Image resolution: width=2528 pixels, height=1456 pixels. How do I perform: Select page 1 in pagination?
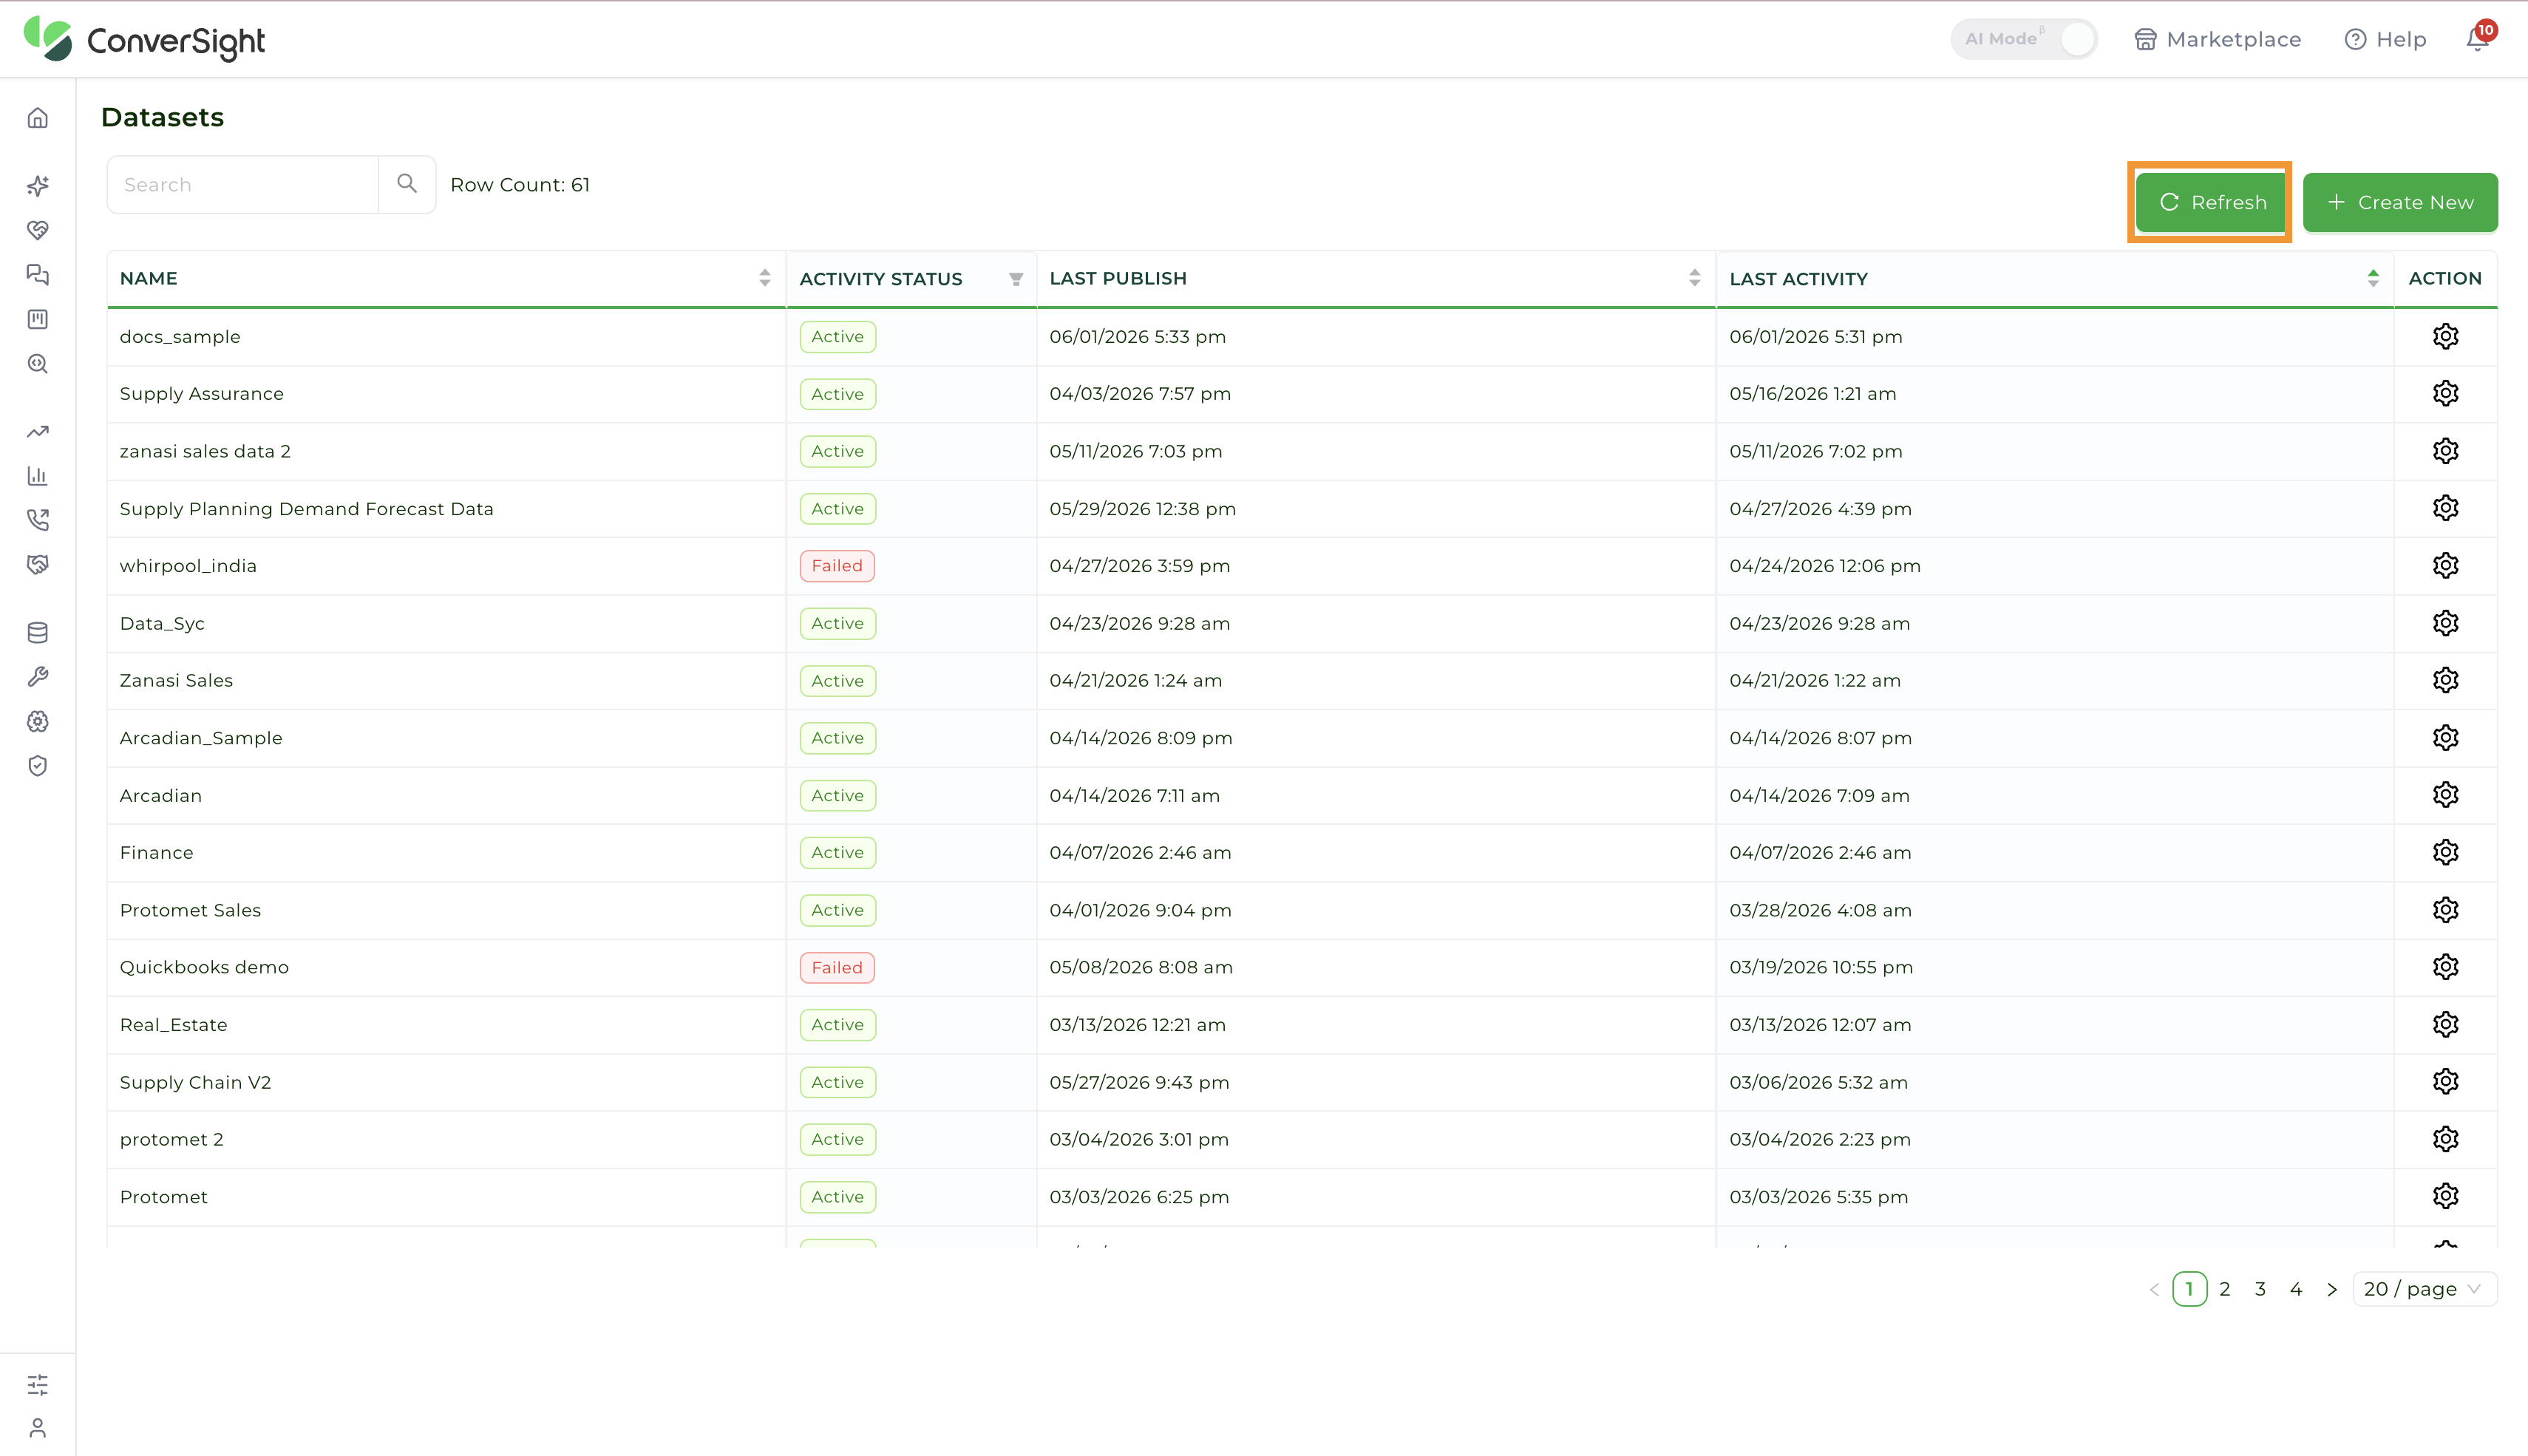click(2190, 1289)
